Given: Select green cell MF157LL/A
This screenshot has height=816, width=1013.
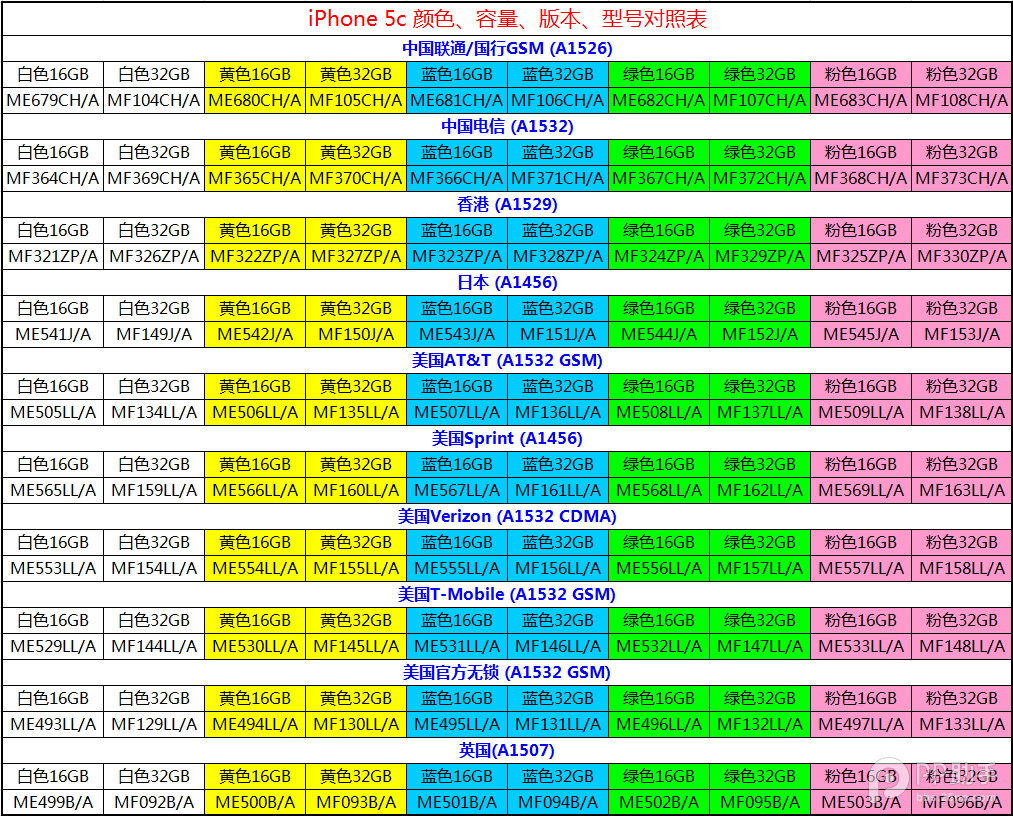Looking at the screenshot, I should point(760,569).
